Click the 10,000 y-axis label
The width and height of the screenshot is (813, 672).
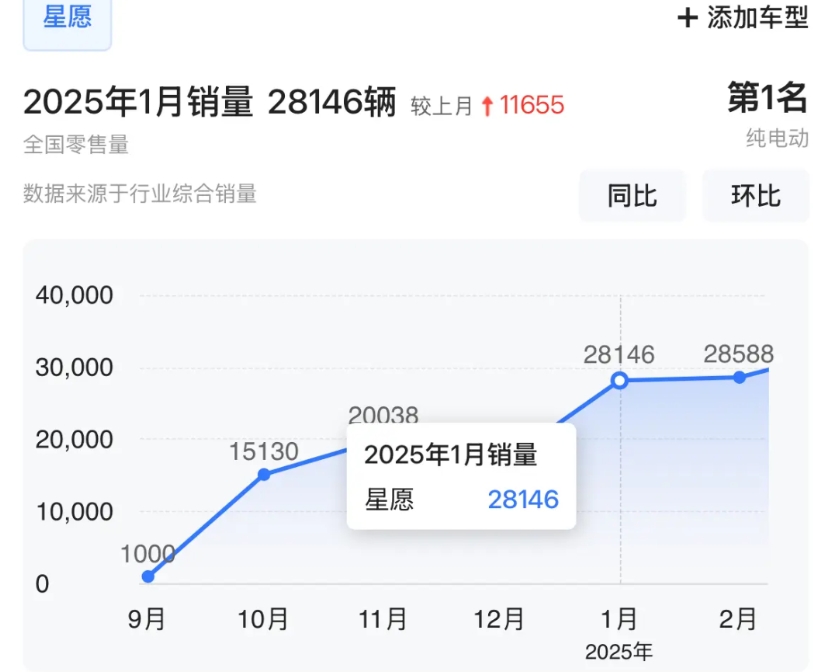tap(74, 512)
